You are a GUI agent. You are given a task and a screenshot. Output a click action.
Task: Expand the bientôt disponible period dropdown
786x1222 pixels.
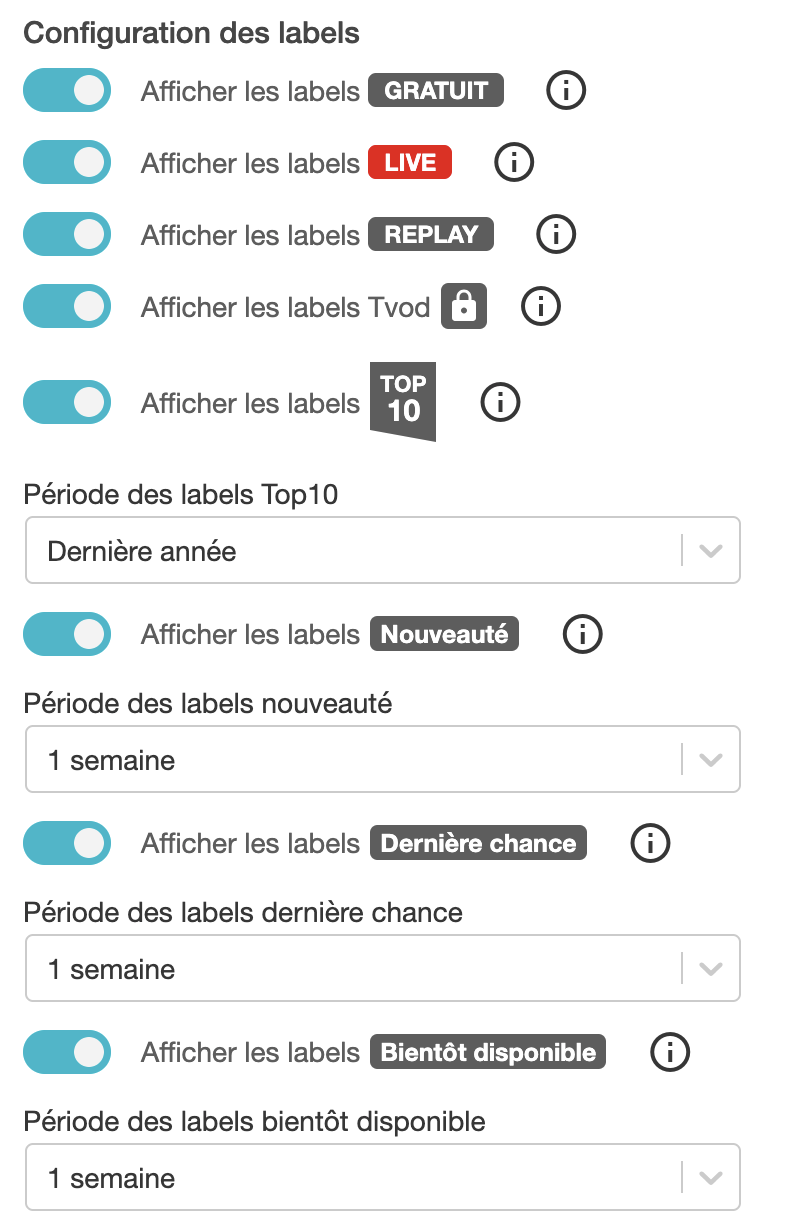[382, 1178]
